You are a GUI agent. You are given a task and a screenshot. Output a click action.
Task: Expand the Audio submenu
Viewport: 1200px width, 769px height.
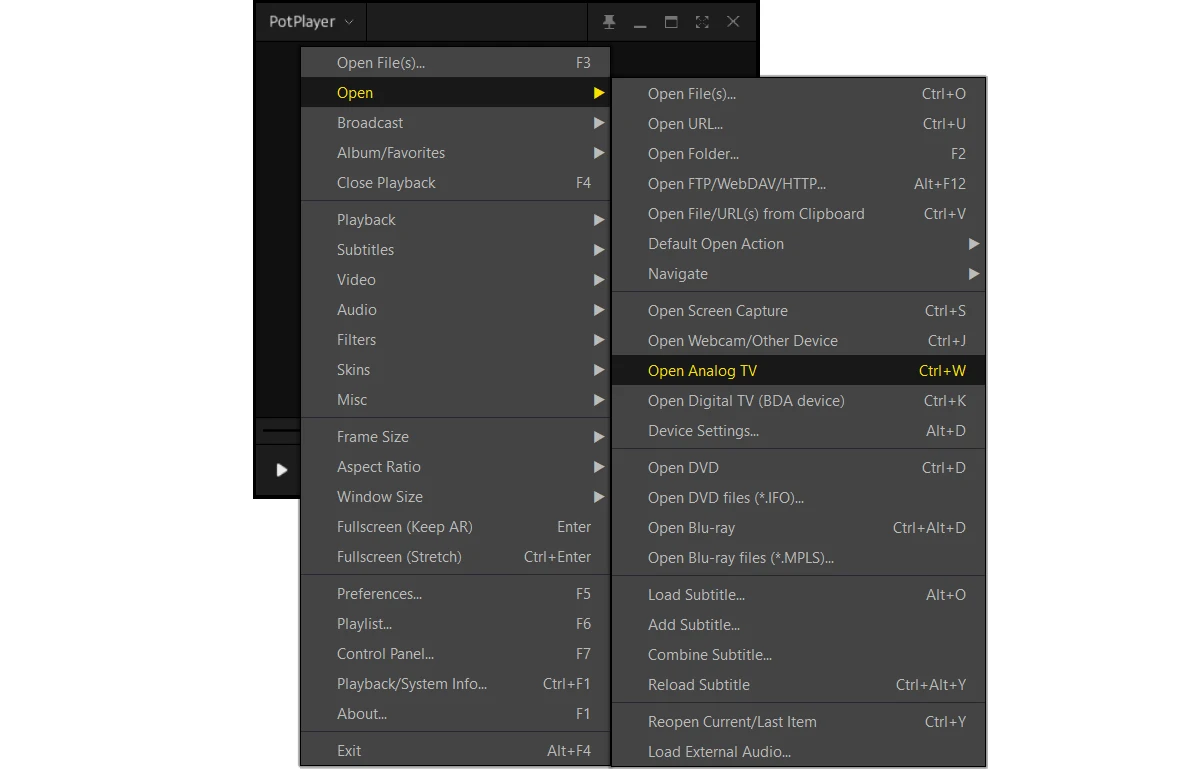tap(455, 310)
